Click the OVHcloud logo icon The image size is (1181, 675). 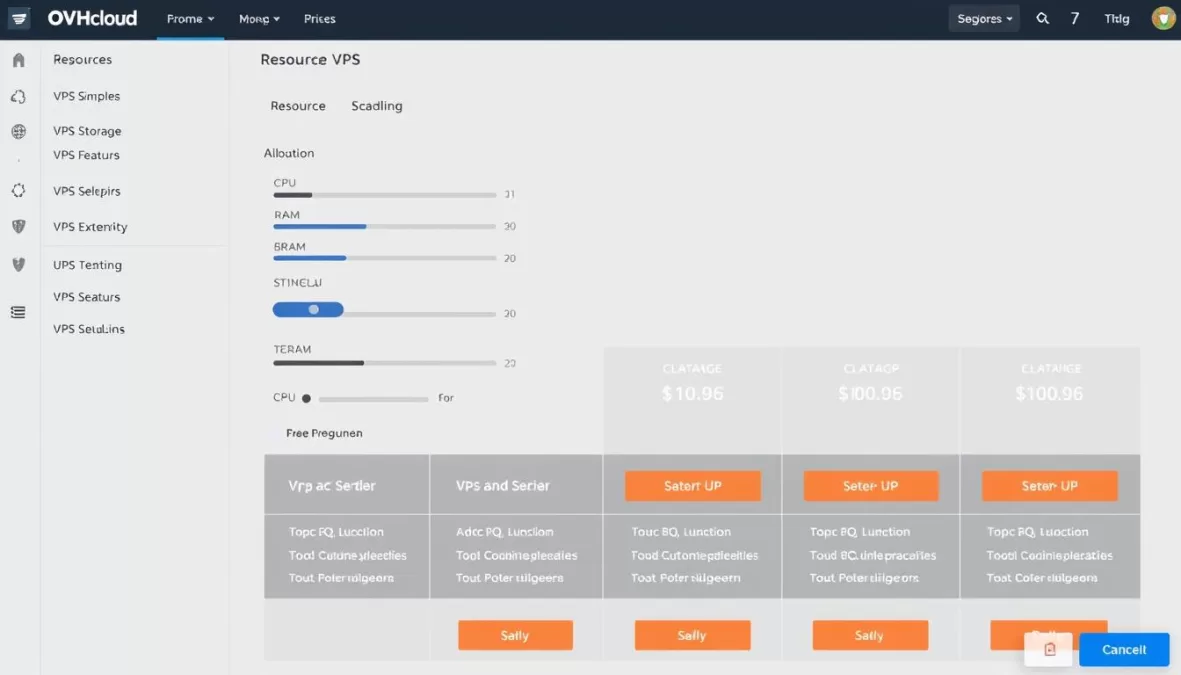(x=18, y=18)
